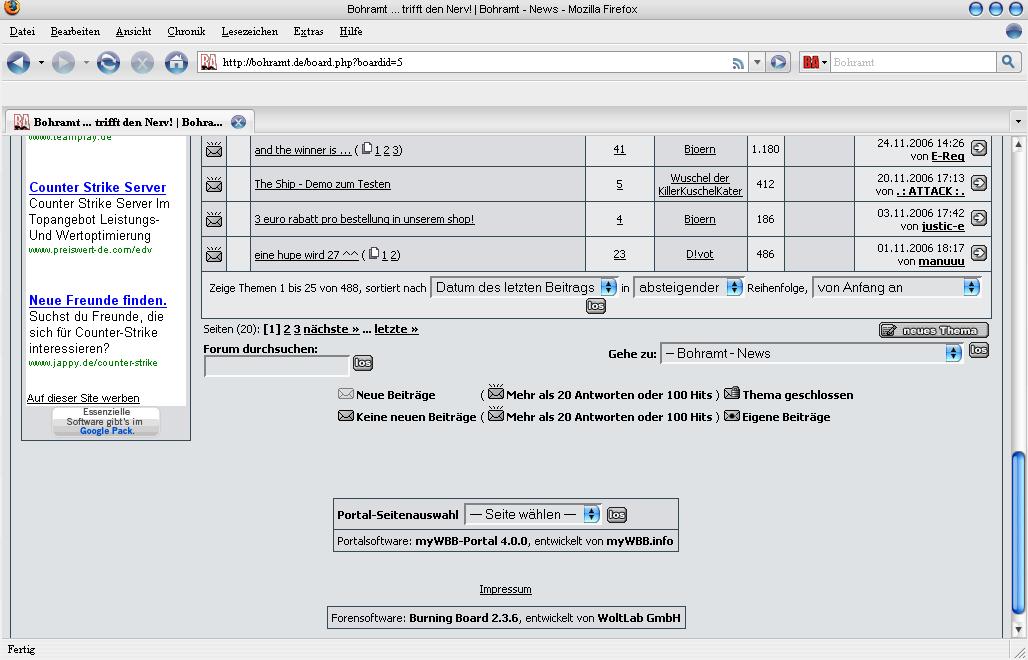Click the browser Back arrow button
1028x660 pixels.
tap(18, 63)
